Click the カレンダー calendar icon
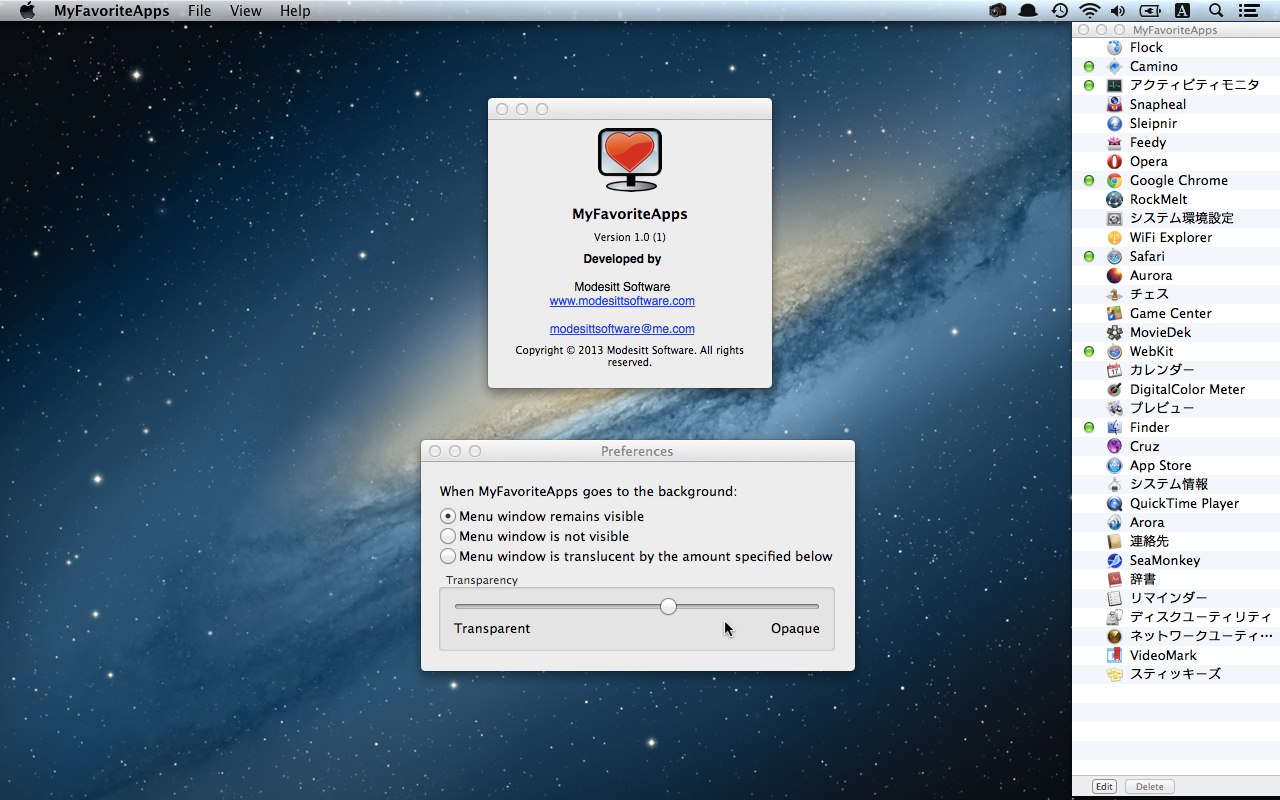1280x800 pixels. point(1114,371)
